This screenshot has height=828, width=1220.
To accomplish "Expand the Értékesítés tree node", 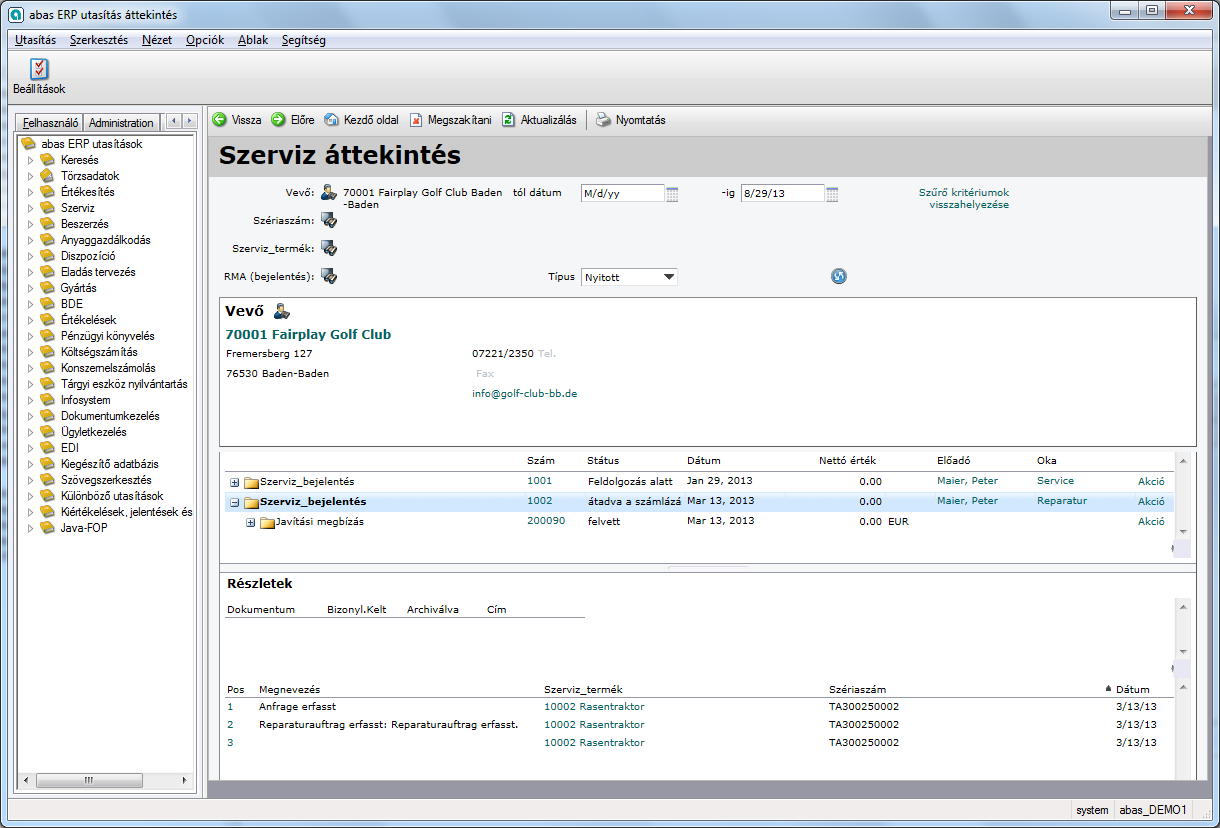I will tap(31, 192).
